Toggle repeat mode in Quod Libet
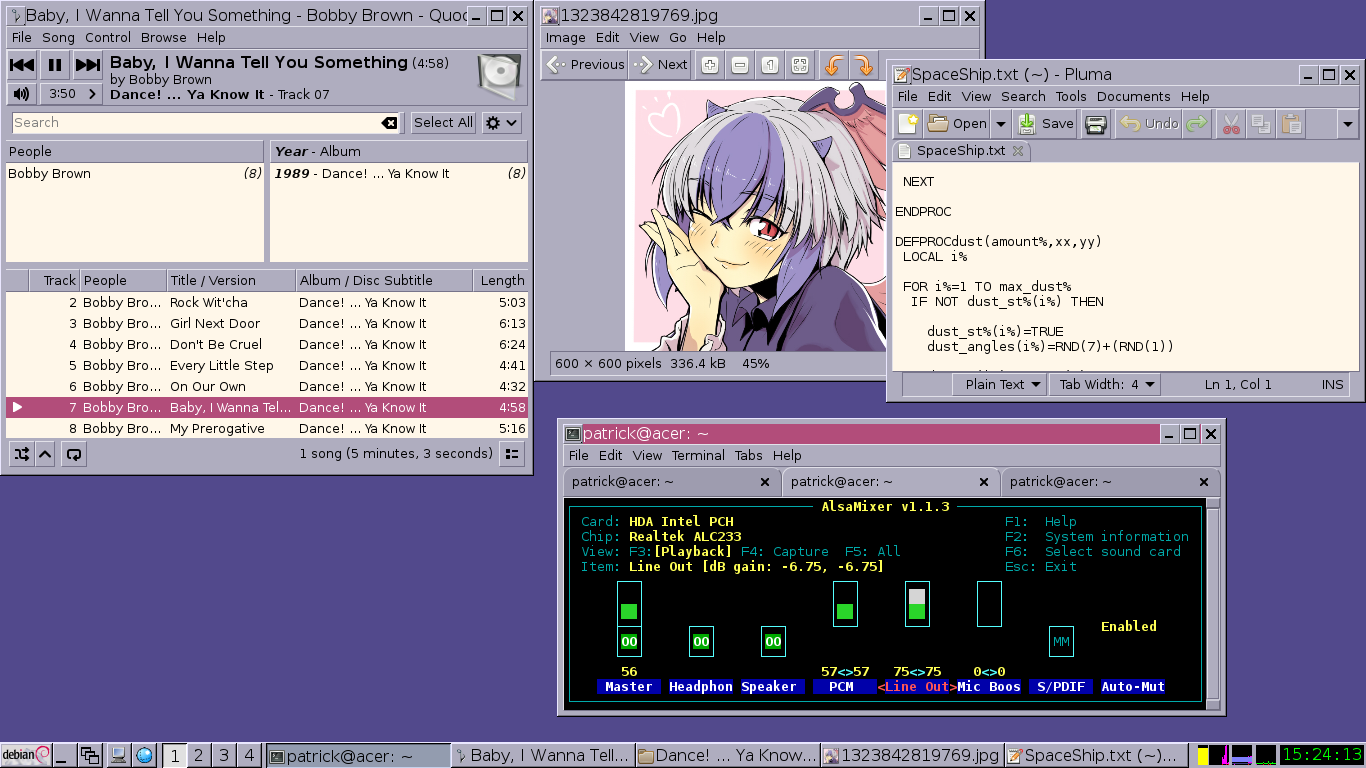This screenshot has width=1366, height=768. point(73,454)
